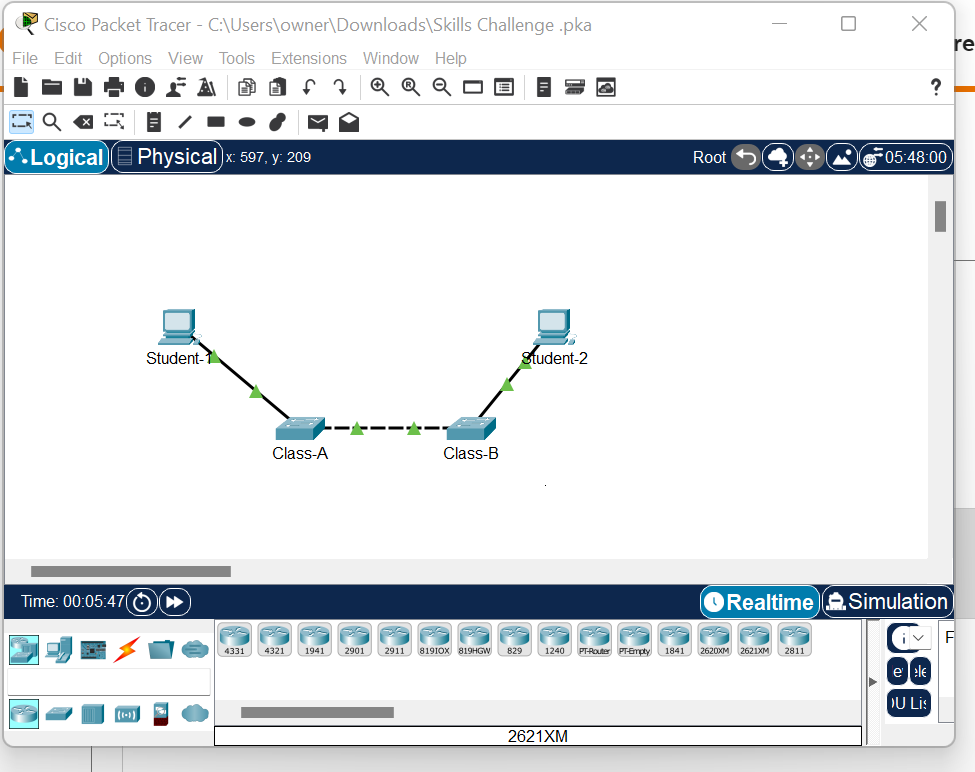Screen dimensions: 975x772
Task: Click the Class-A switch
Action: click(300, 428)
